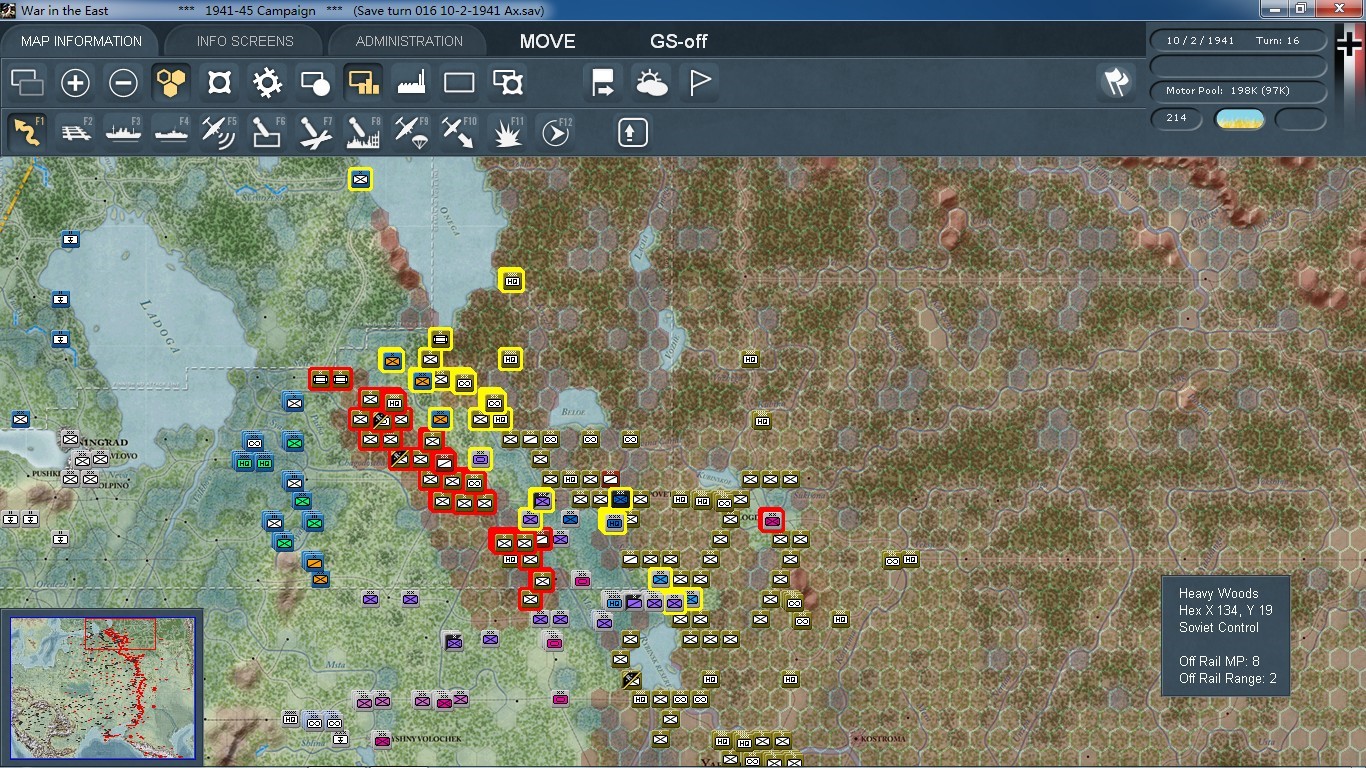
Task: Toggle the factory icon in the toolbar
Action: tap(411, 83)
